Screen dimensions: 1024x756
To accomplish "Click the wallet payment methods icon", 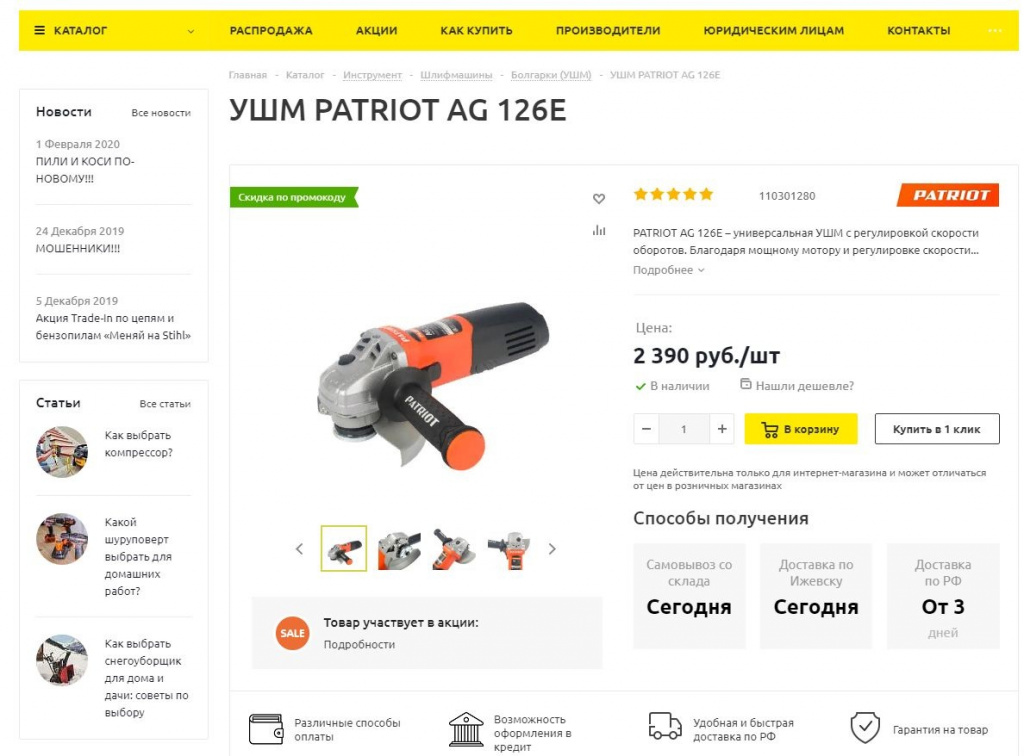I will click(266, 729).
